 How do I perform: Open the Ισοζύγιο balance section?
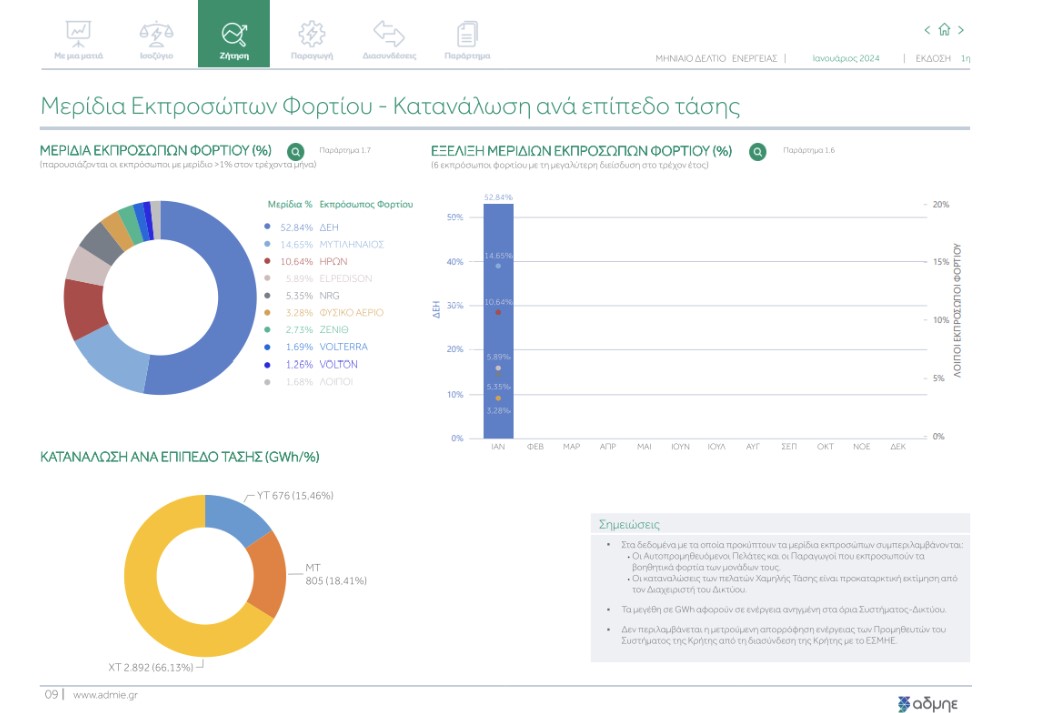pyautogui.click(x=156, y=39)
